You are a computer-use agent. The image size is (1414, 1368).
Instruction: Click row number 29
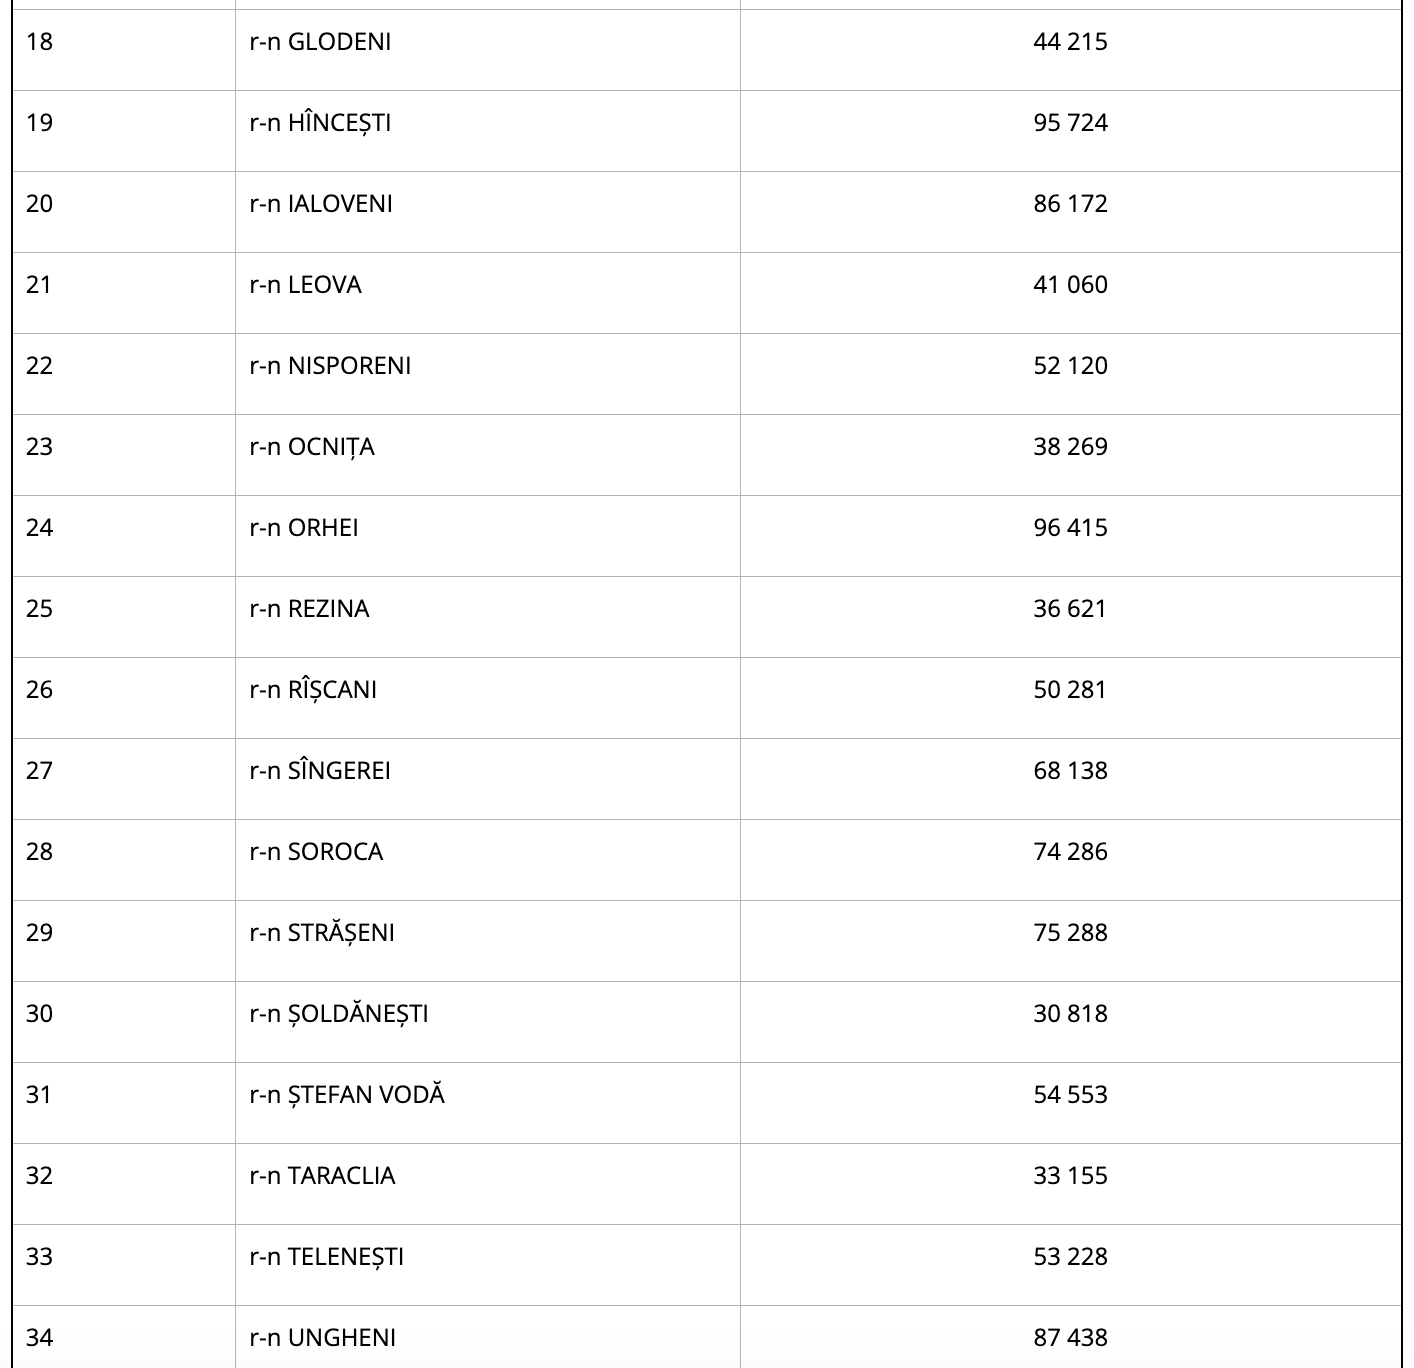coord(39,933)
